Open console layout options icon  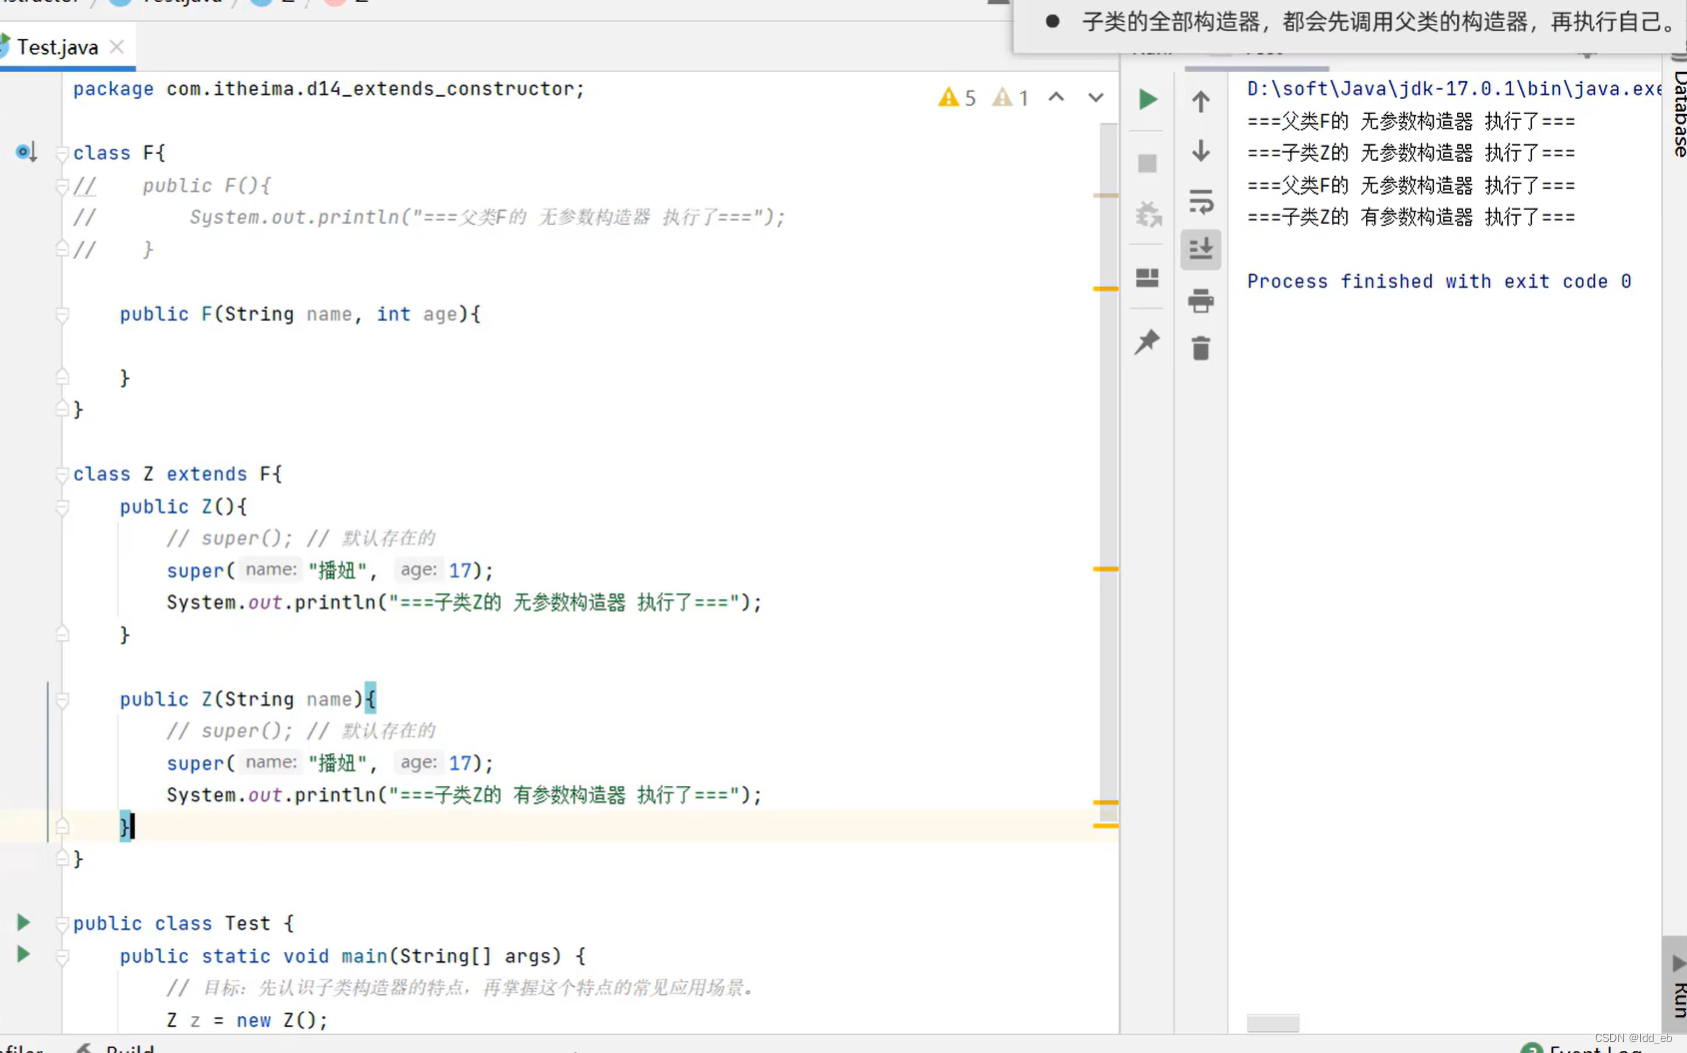point(1147,279)
